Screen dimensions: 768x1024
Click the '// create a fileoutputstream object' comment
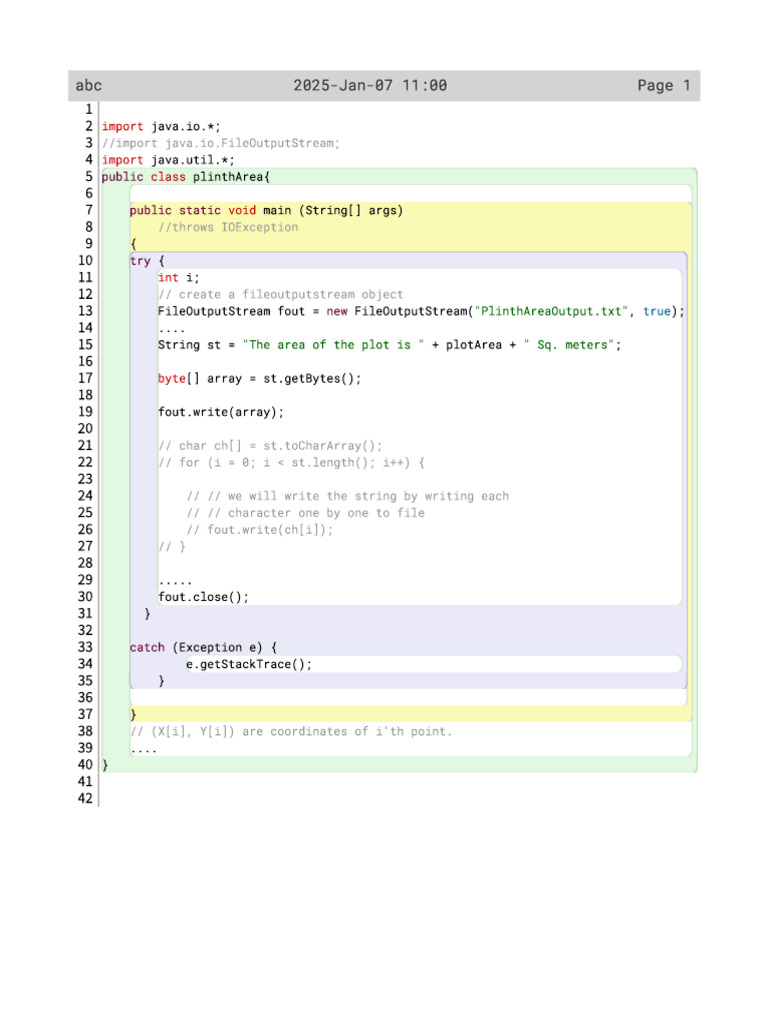pyautogui.click(x=281, y=295)
